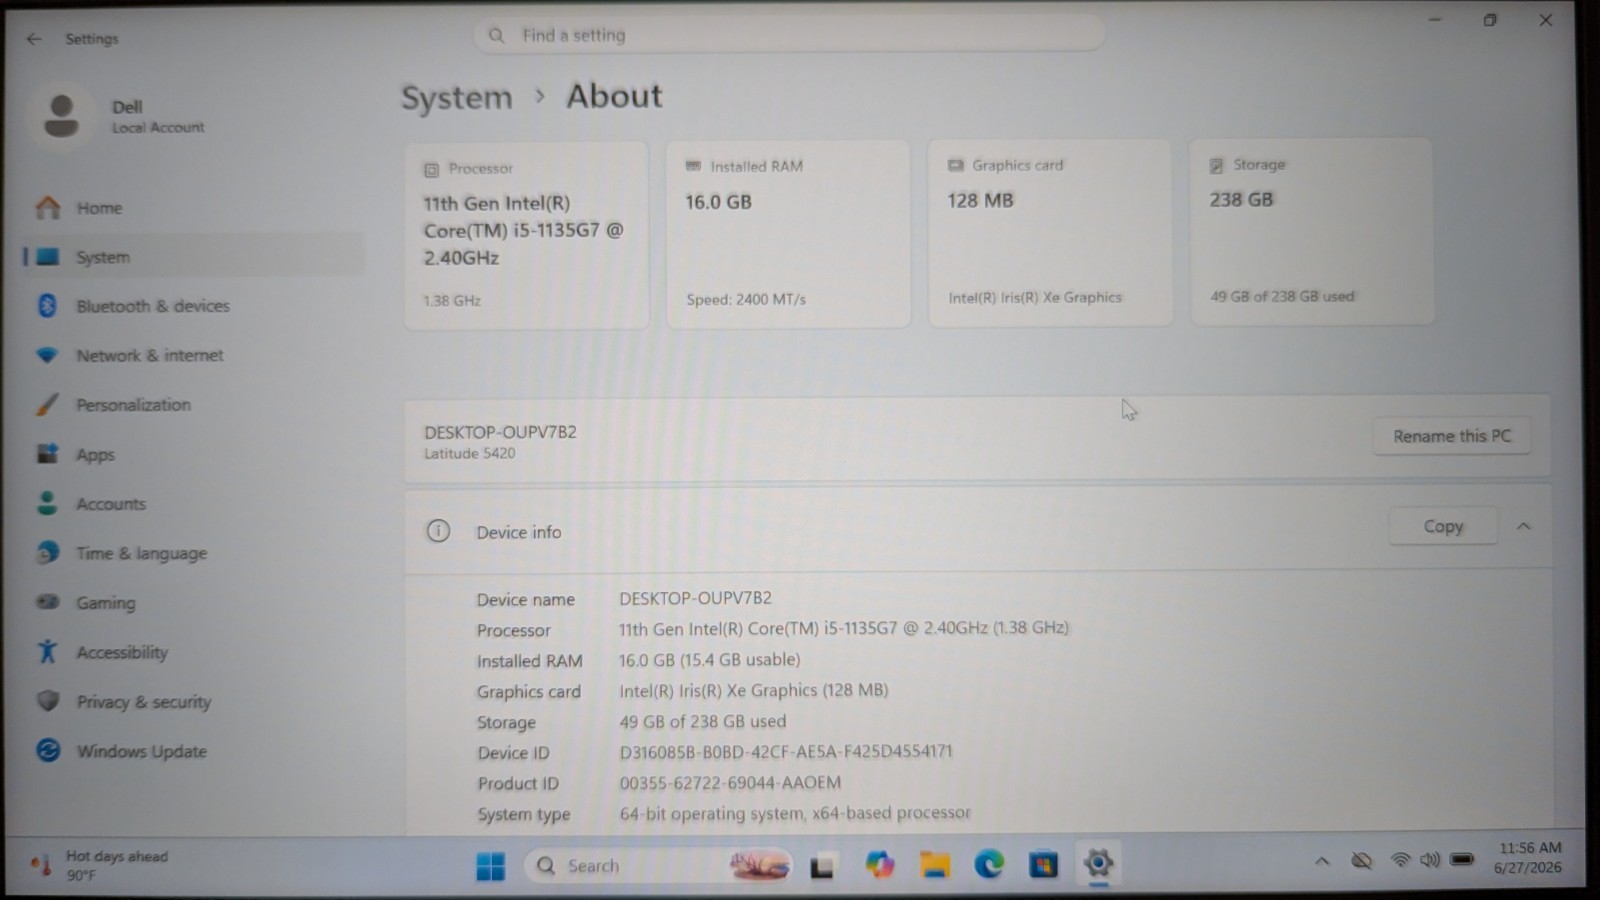Click the '16.0 GB (15.4 GB usable)' text
The width and height of the screenshot is (1600, 900).
709,660
